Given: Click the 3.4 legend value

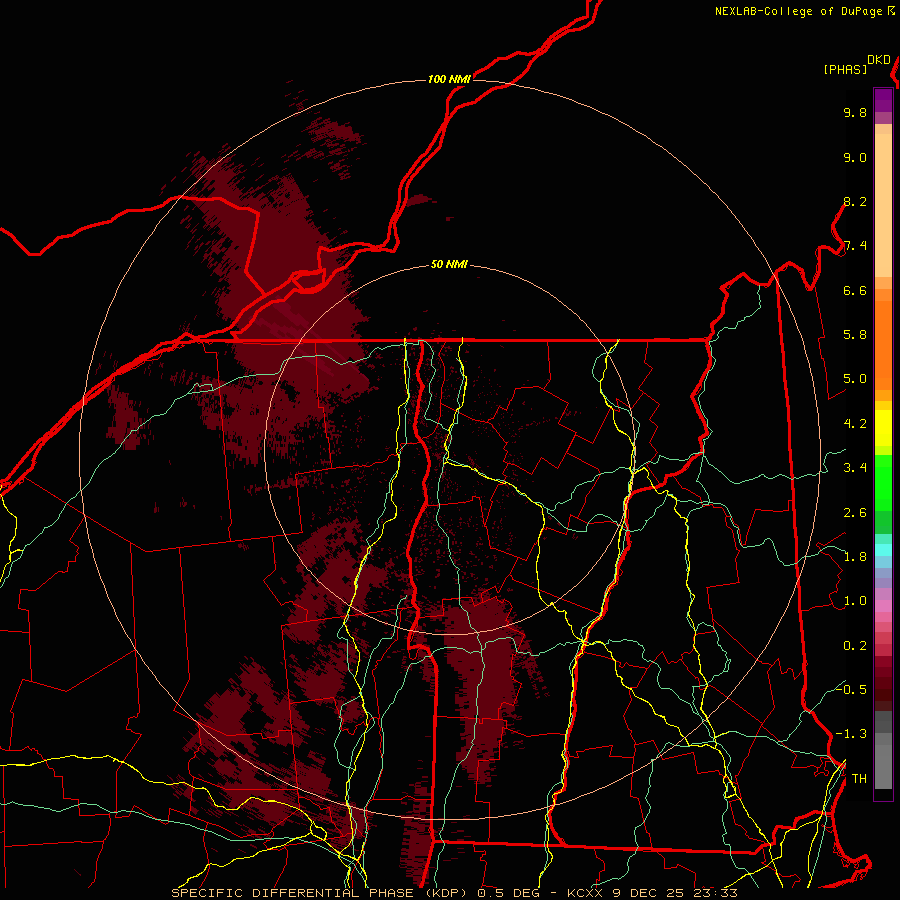Looking at the screenshot, I should click(855, 468).
